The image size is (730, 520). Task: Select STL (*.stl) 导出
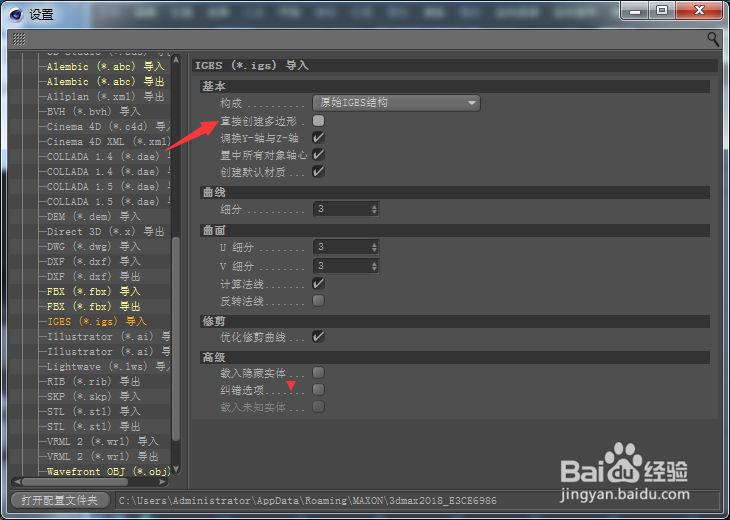coord(94,426)
